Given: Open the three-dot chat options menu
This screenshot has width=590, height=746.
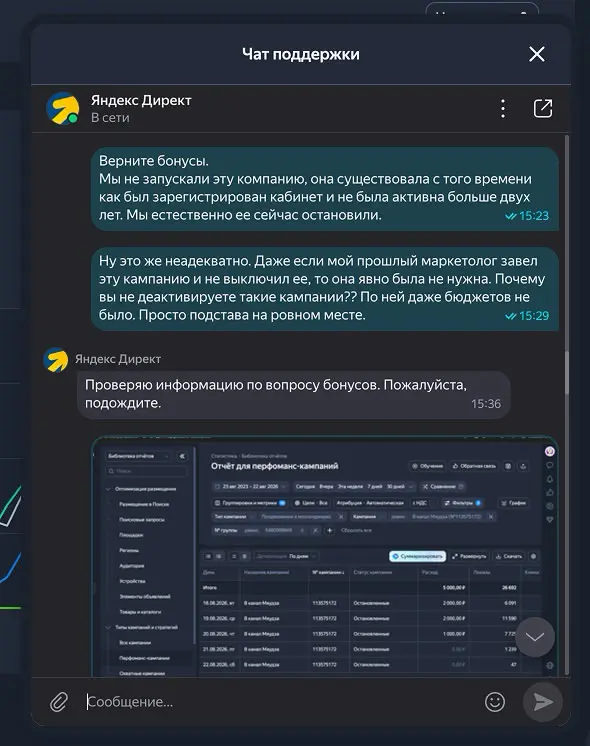Looking at the screenshot, I should point(503,108).
